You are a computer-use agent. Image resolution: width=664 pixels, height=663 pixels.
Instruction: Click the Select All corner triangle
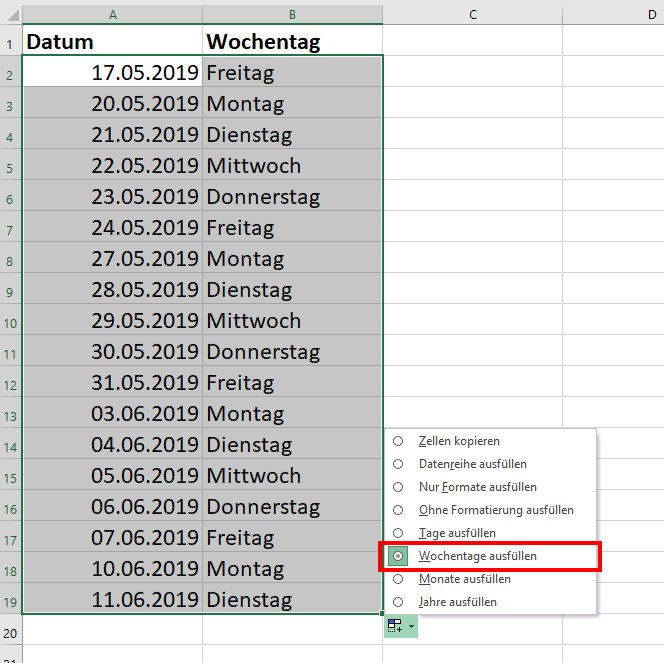point(12,15)
